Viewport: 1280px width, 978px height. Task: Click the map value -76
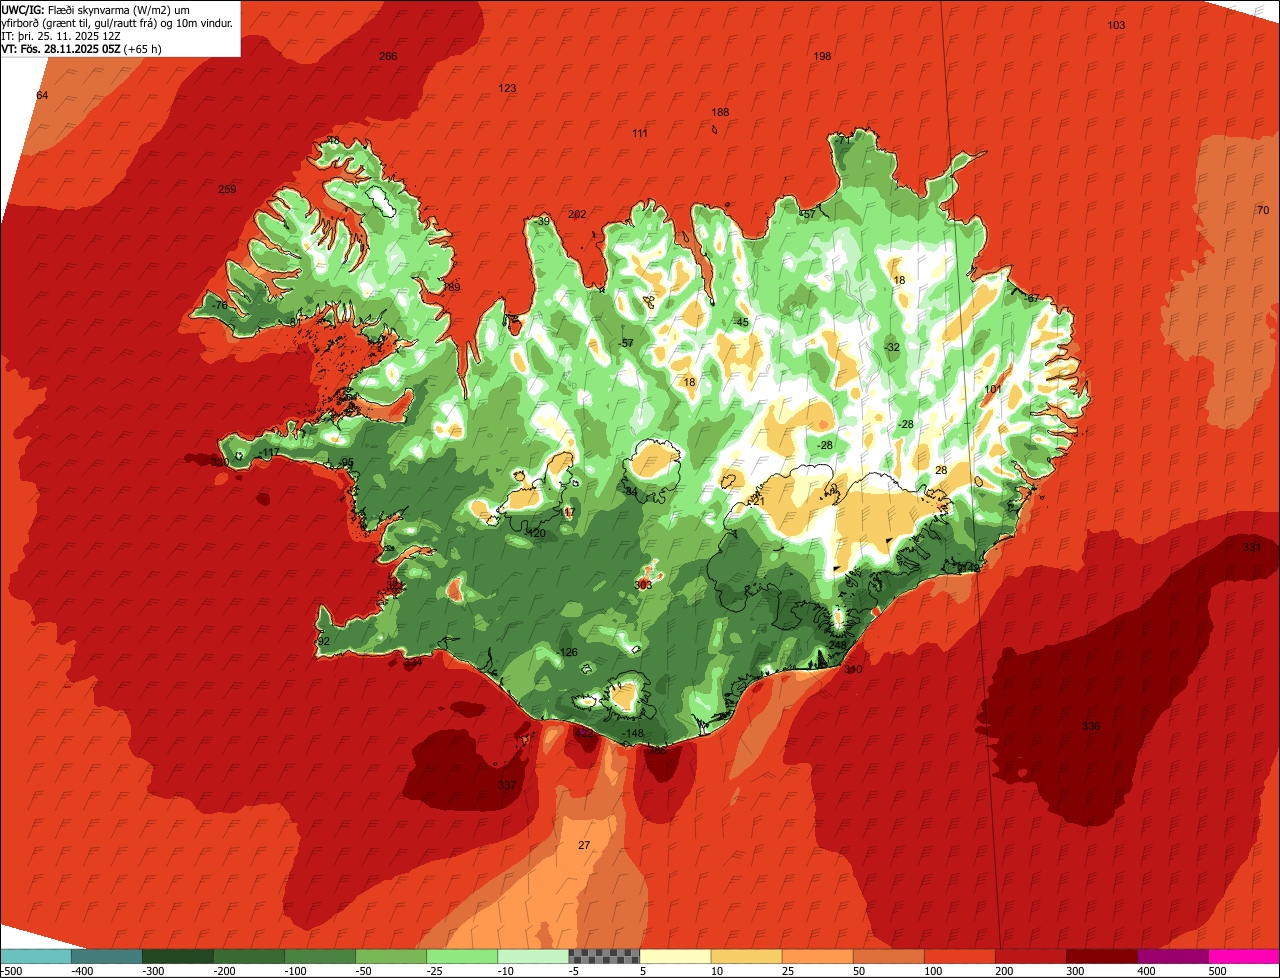point(219,305)
